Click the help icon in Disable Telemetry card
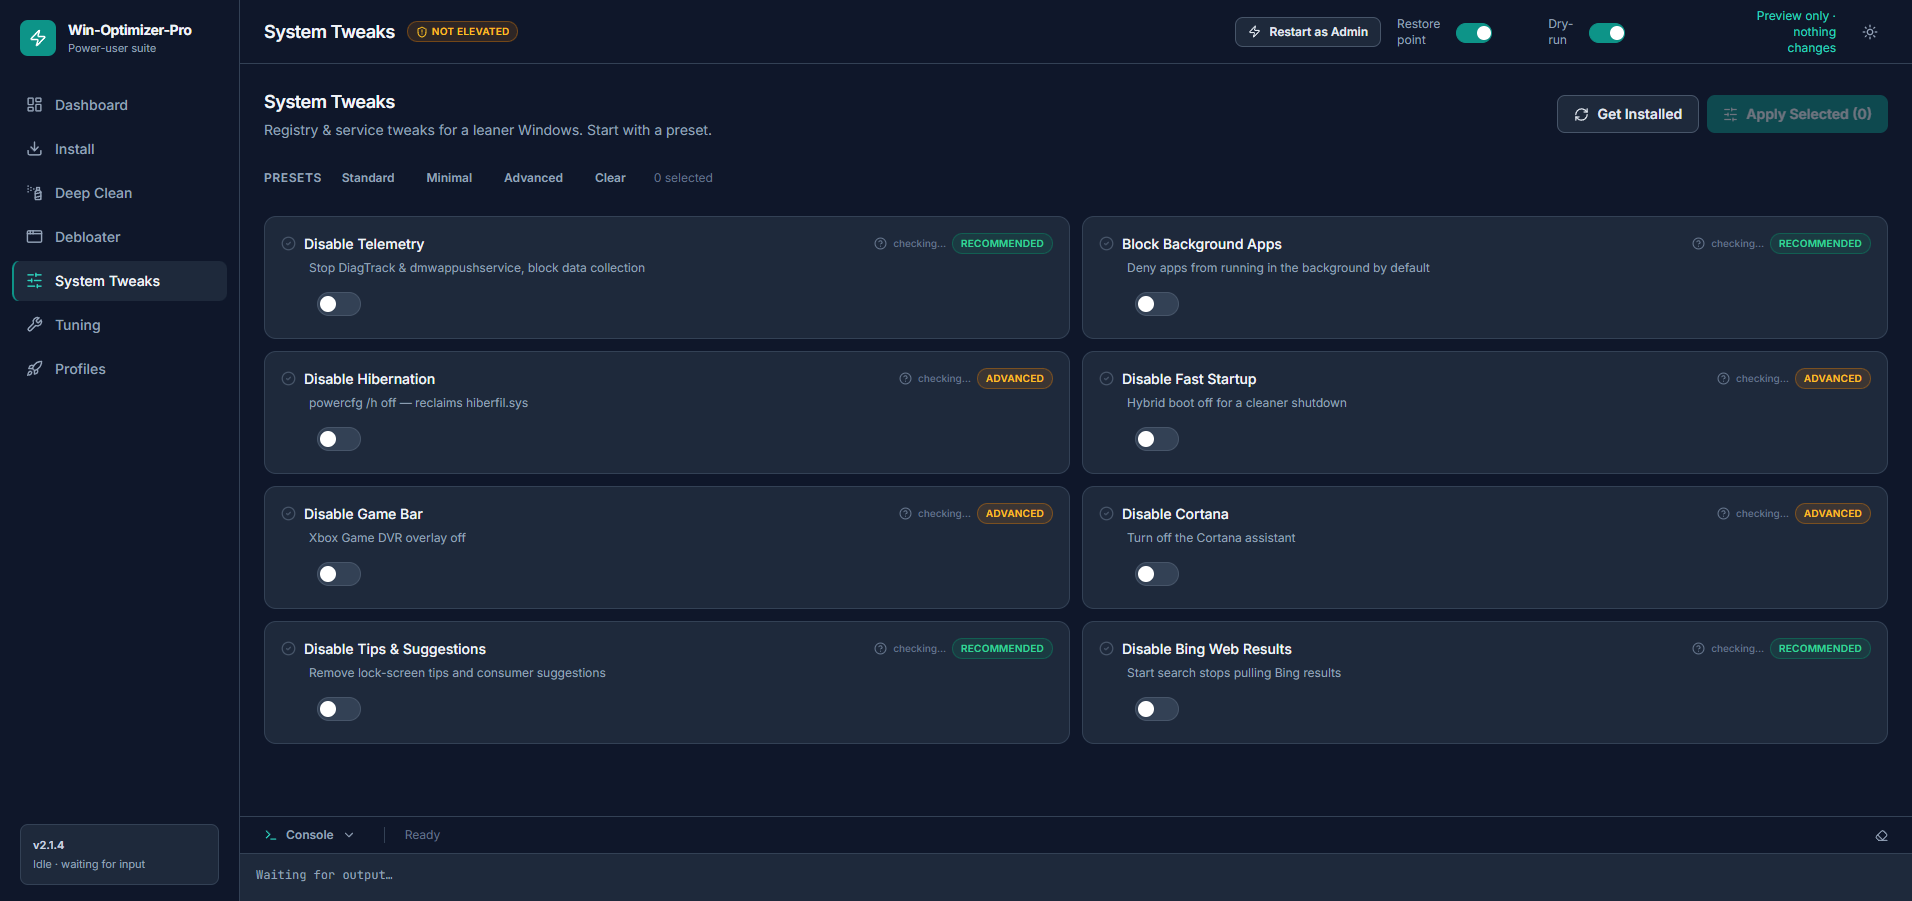 click(x=880, y=244)
